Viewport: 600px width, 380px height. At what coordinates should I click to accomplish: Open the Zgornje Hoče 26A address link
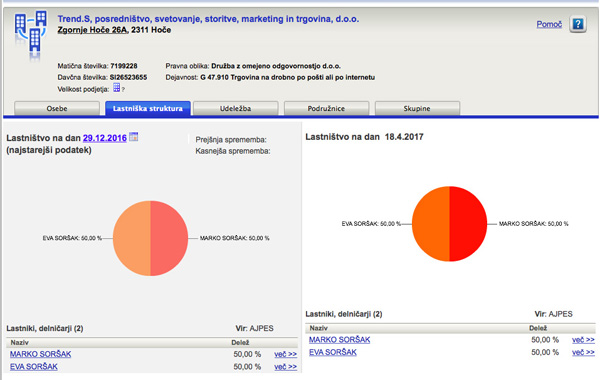92,30
